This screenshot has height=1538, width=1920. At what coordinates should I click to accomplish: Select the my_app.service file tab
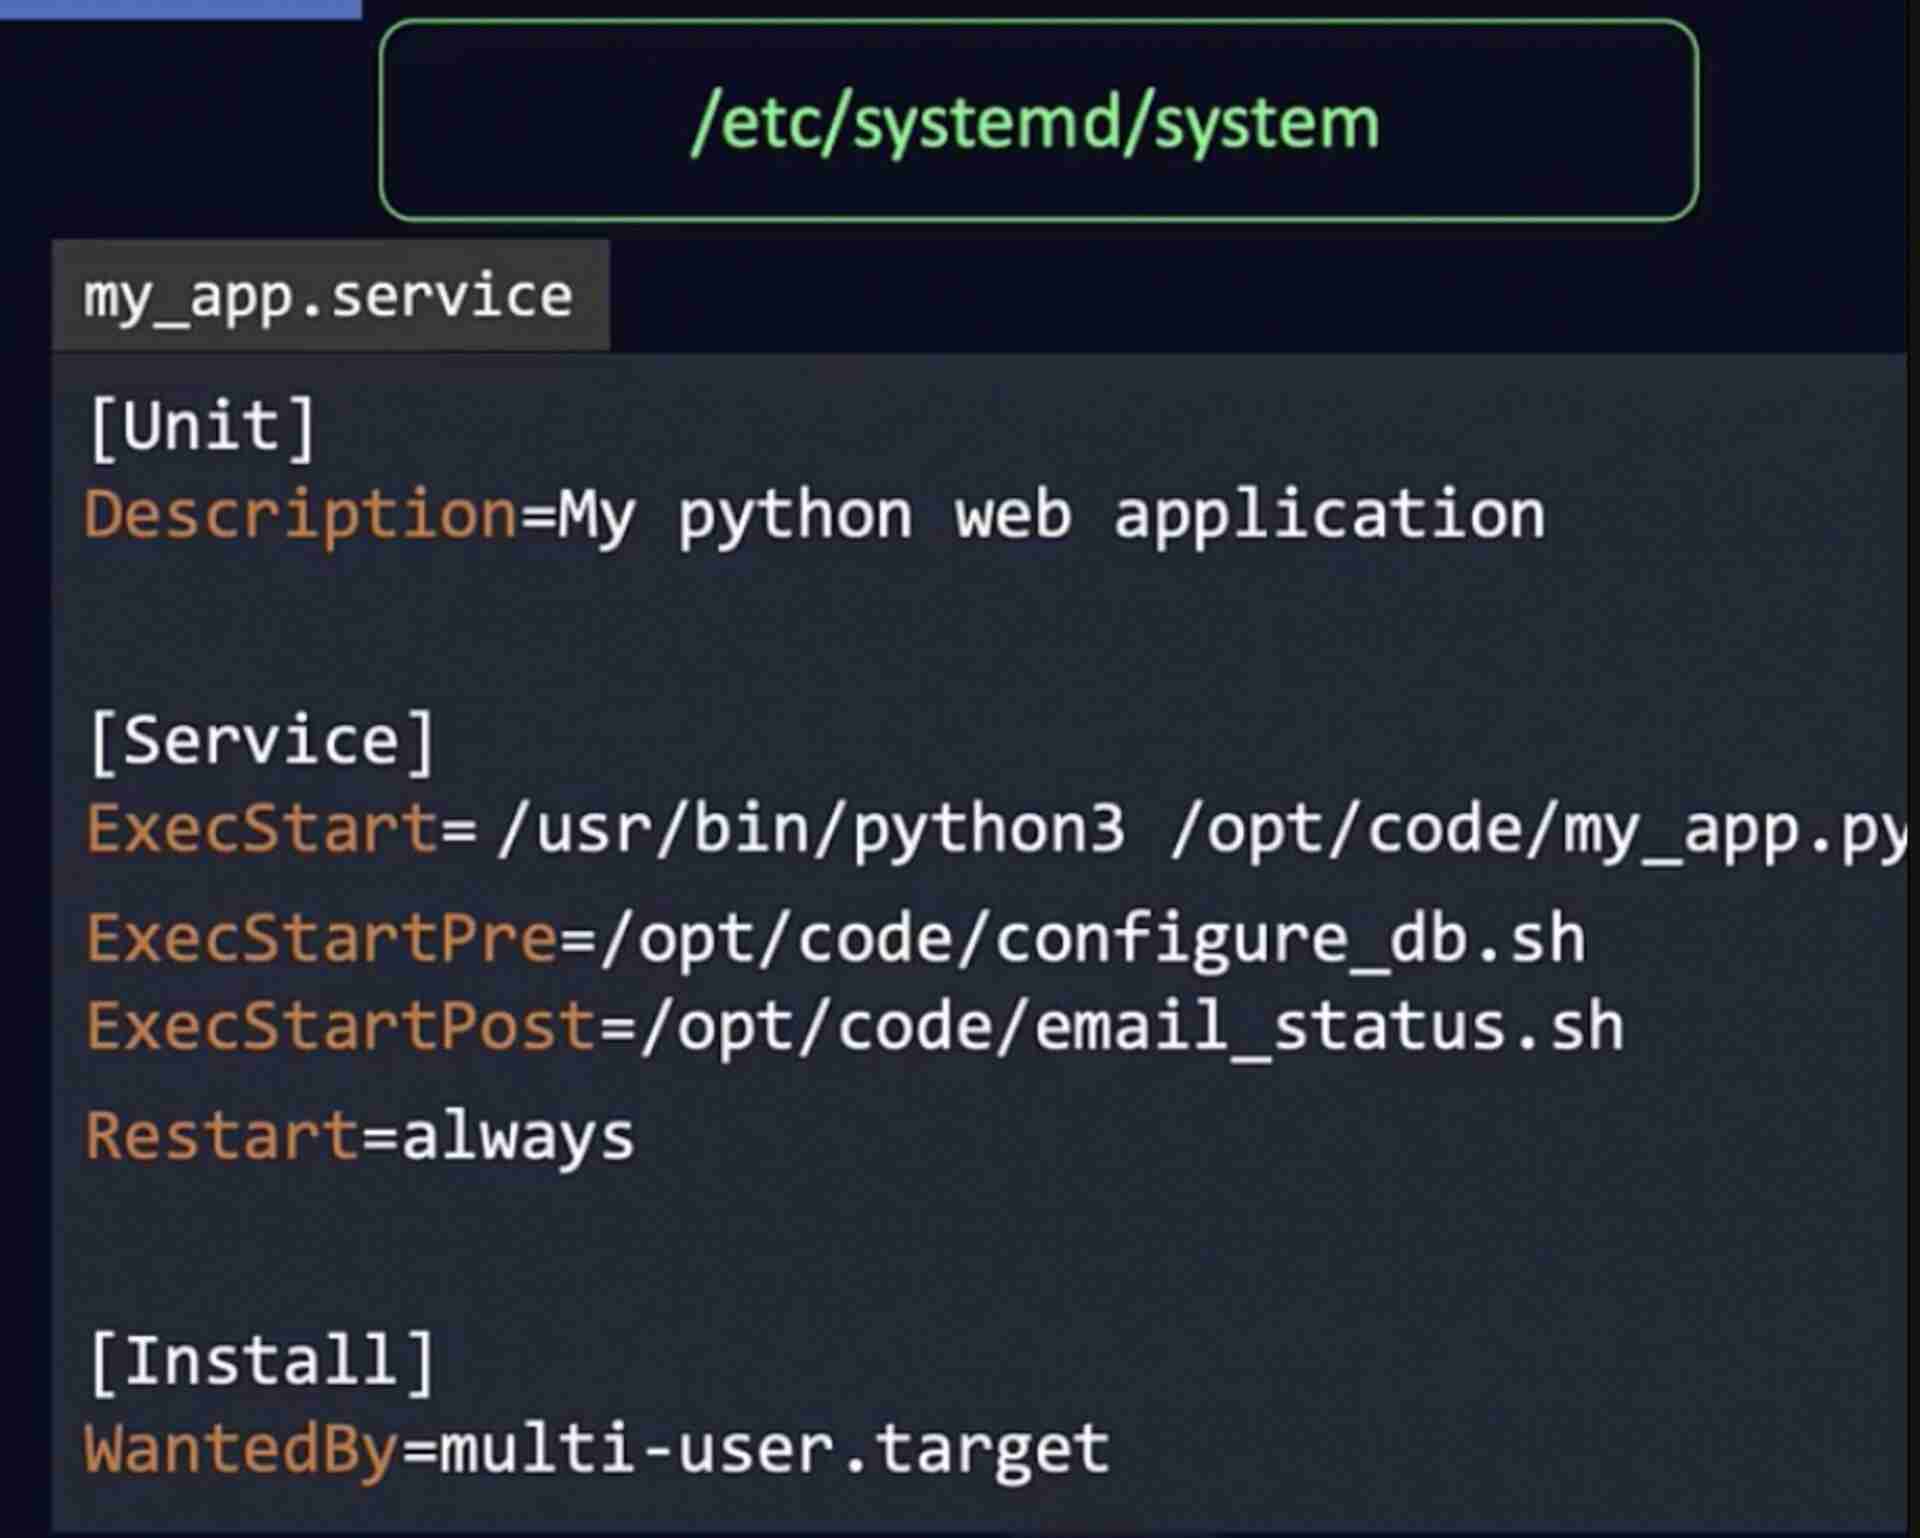pos(330,296)
